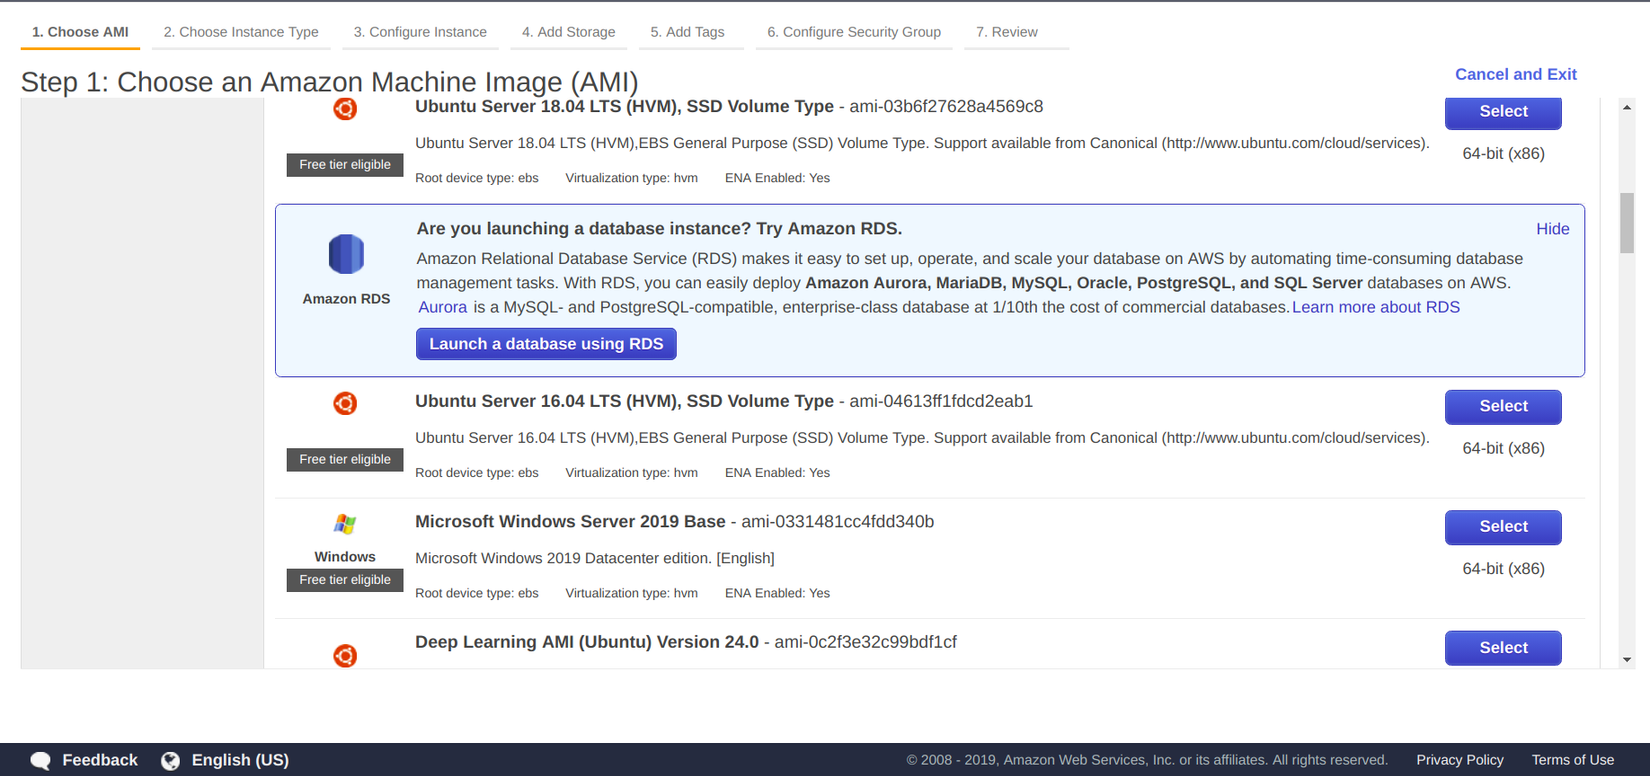Click the scrollbar up arrow
1650x776 pixels.
point(1627,107)
